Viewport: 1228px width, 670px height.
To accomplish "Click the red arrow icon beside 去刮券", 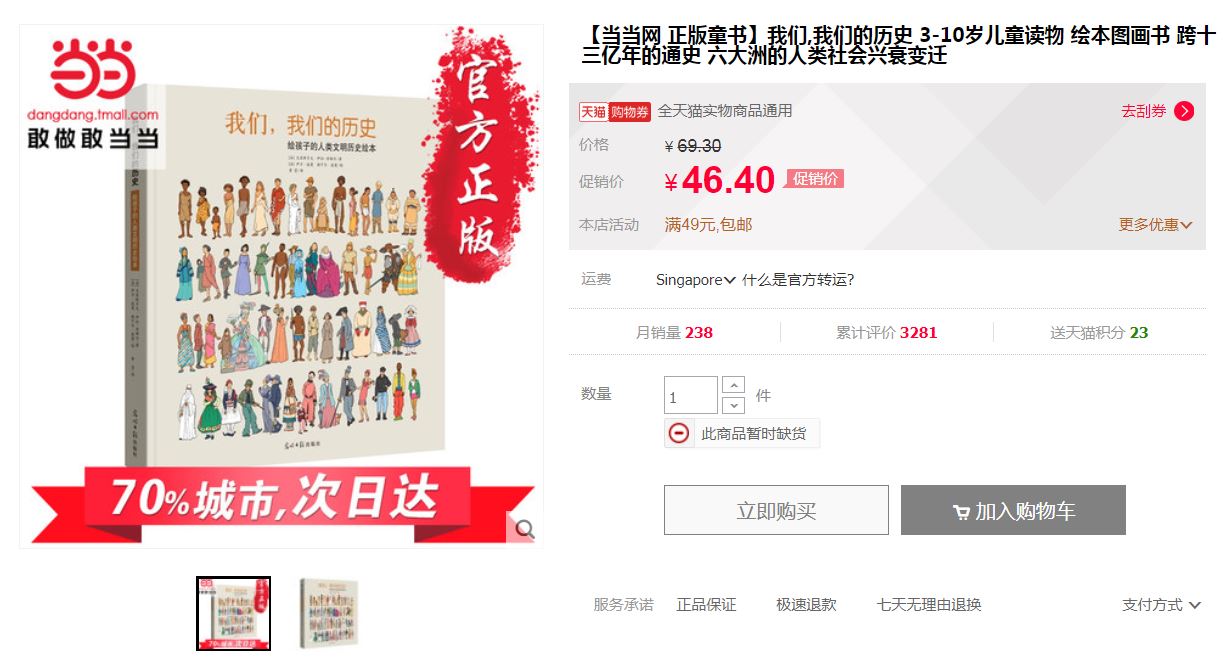I will (1184, 111).
